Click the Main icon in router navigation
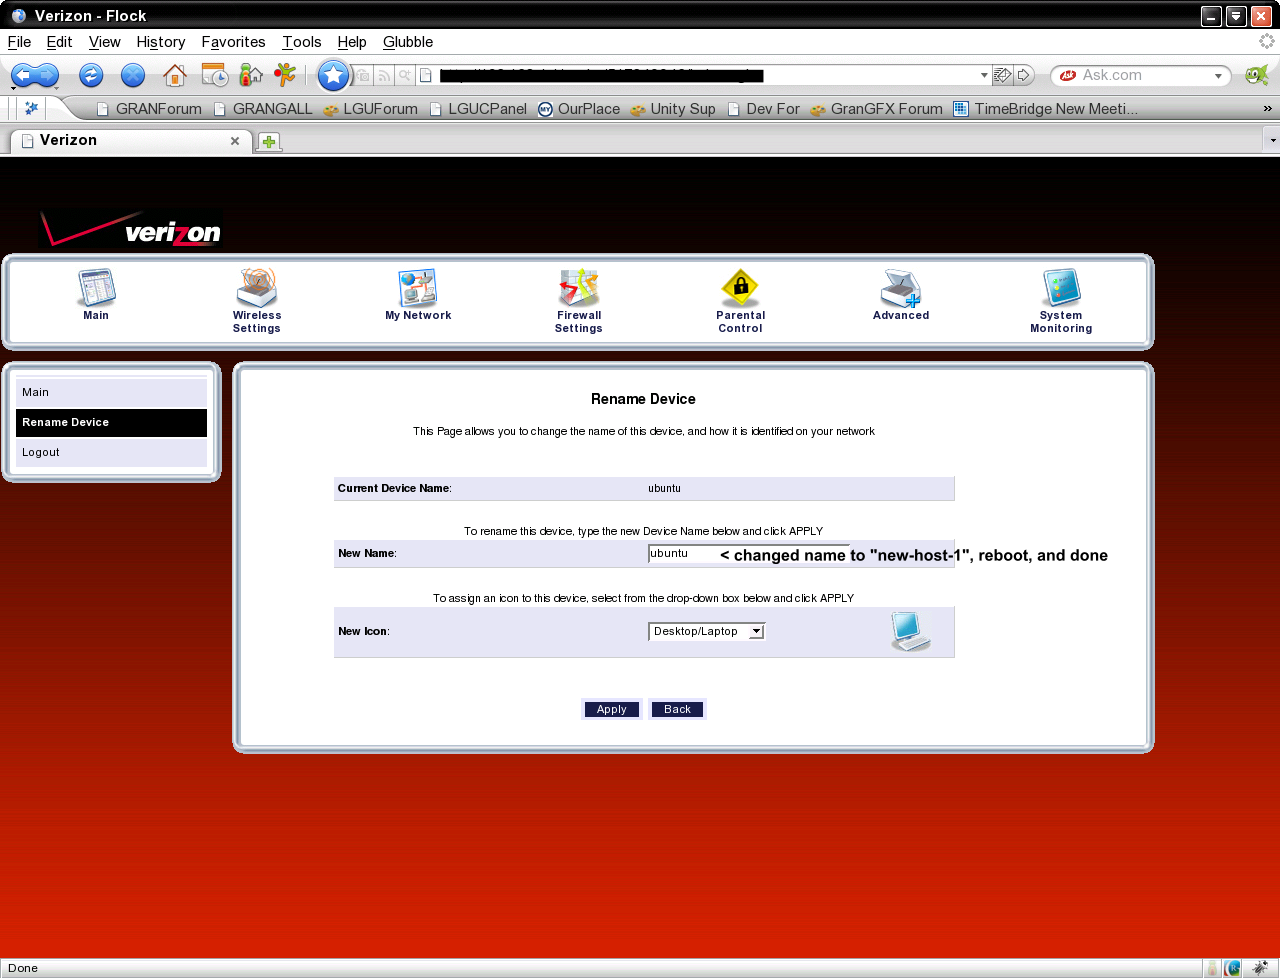 [x=96, y=289]
